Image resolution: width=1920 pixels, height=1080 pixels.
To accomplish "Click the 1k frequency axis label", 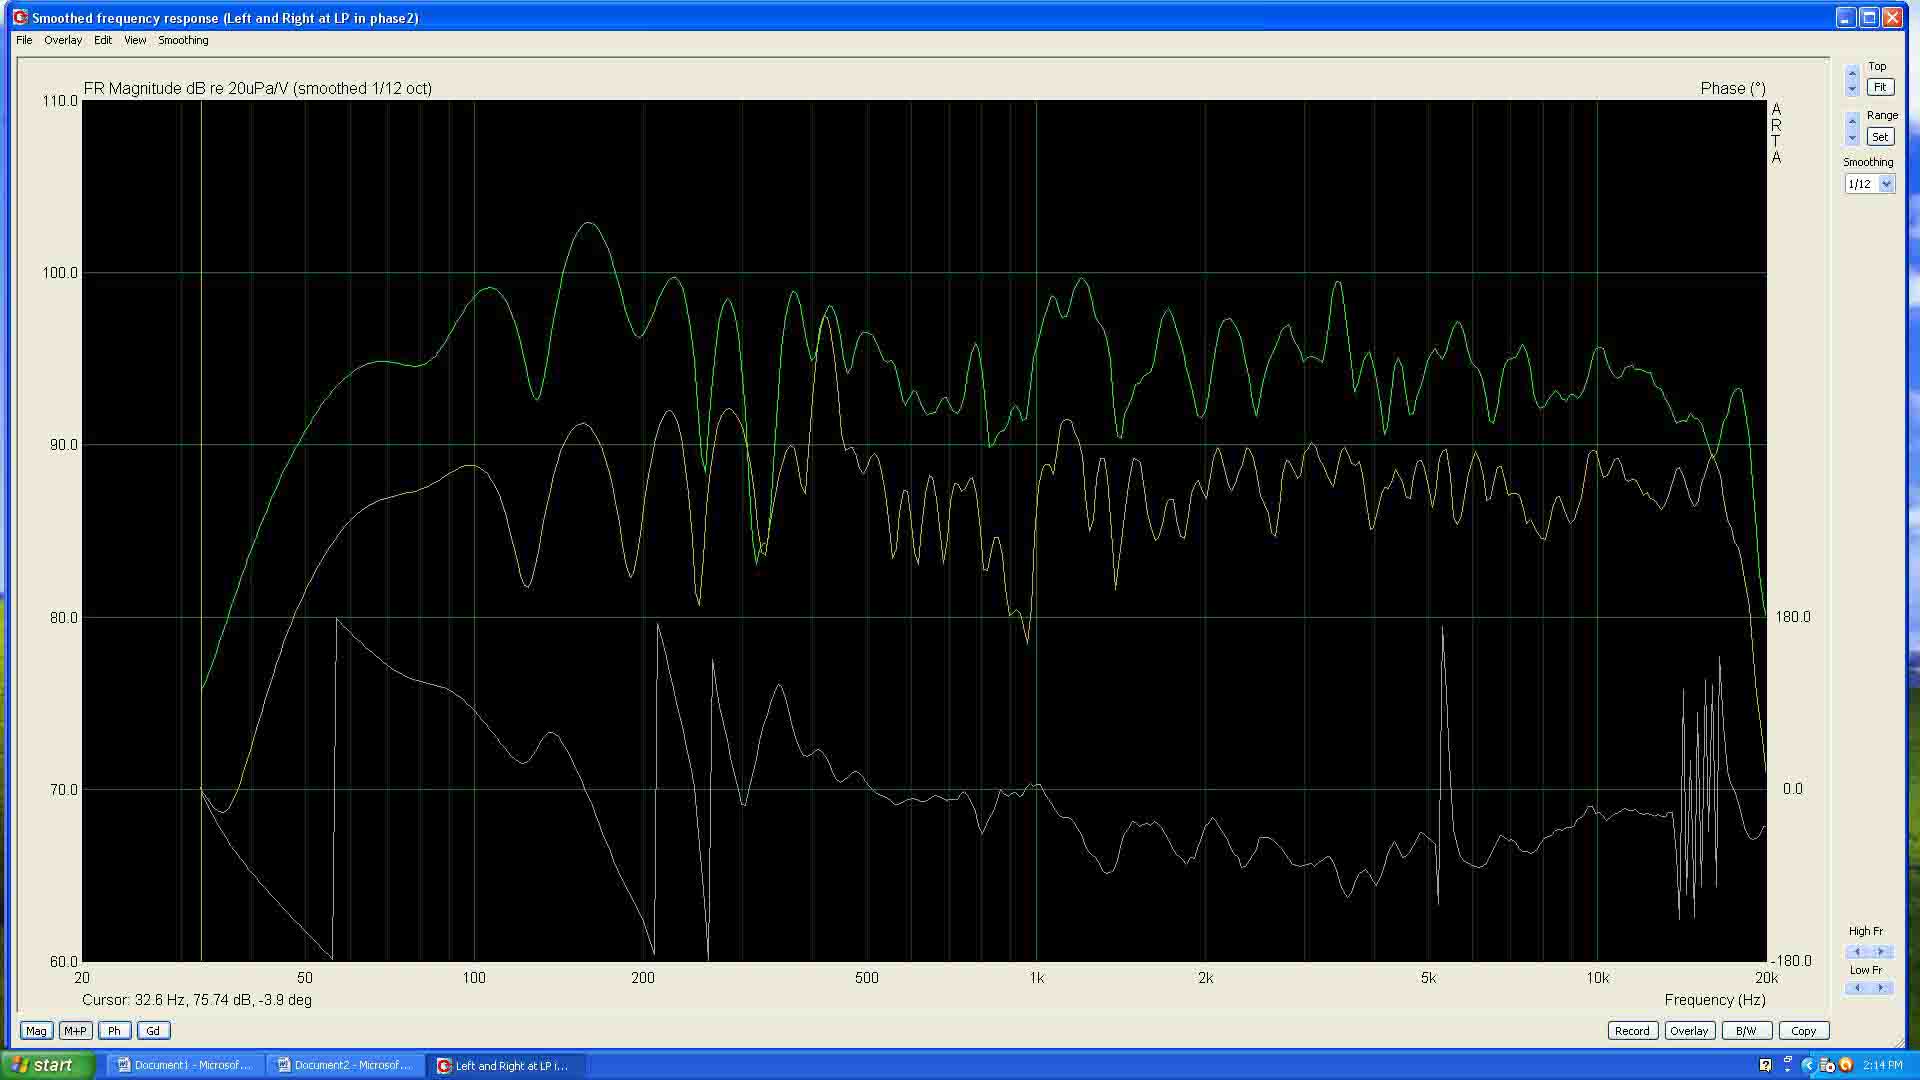I will pyautogui.click(x=1037, y=978).
